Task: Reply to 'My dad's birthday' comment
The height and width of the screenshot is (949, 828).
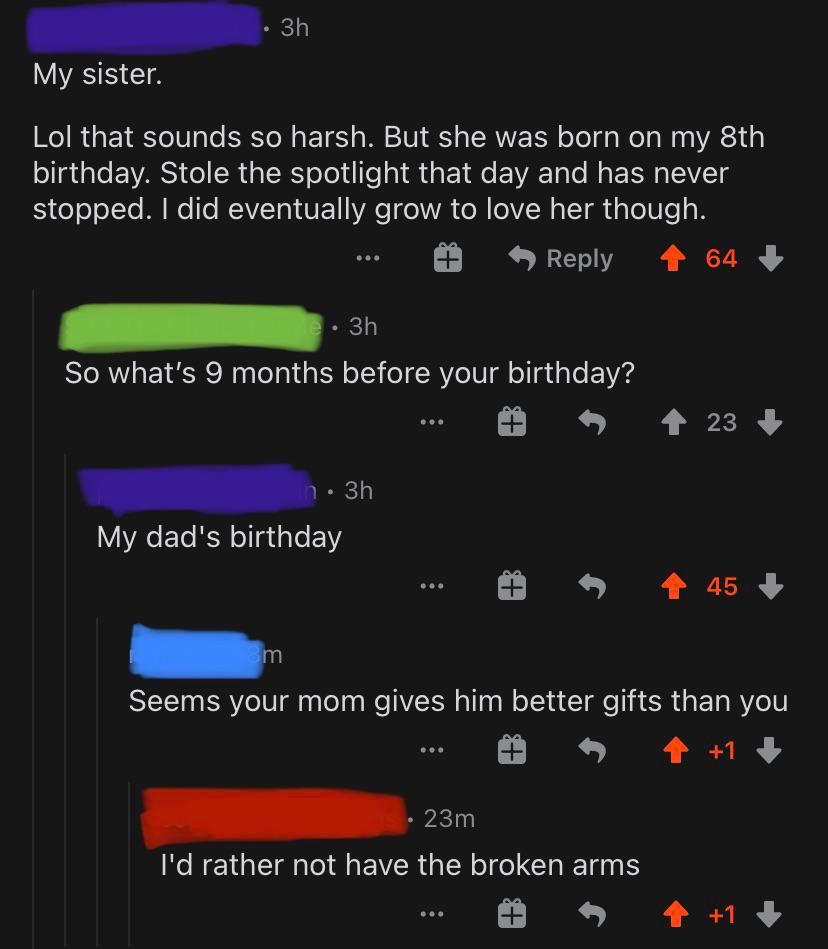Action: [593, 587]
